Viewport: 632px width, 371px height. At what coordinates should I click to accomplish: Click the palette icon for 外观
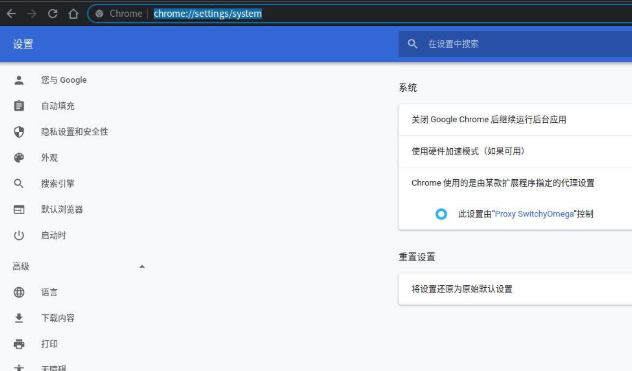pyautogui.click(x=19, y=158)
